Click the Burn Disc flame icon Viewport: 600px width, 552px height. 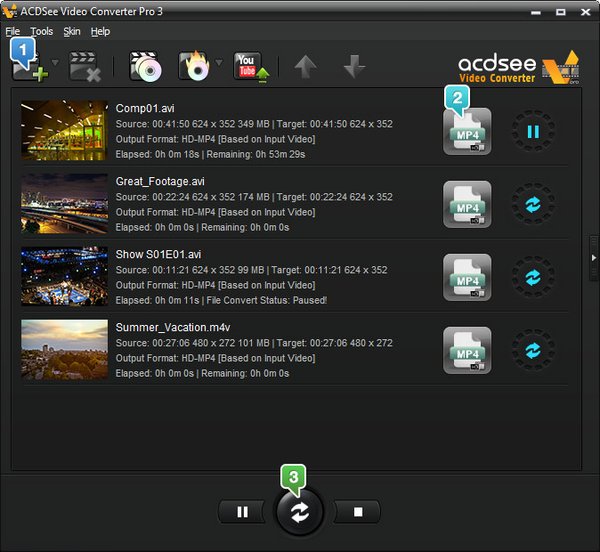(x=193, y=68)
